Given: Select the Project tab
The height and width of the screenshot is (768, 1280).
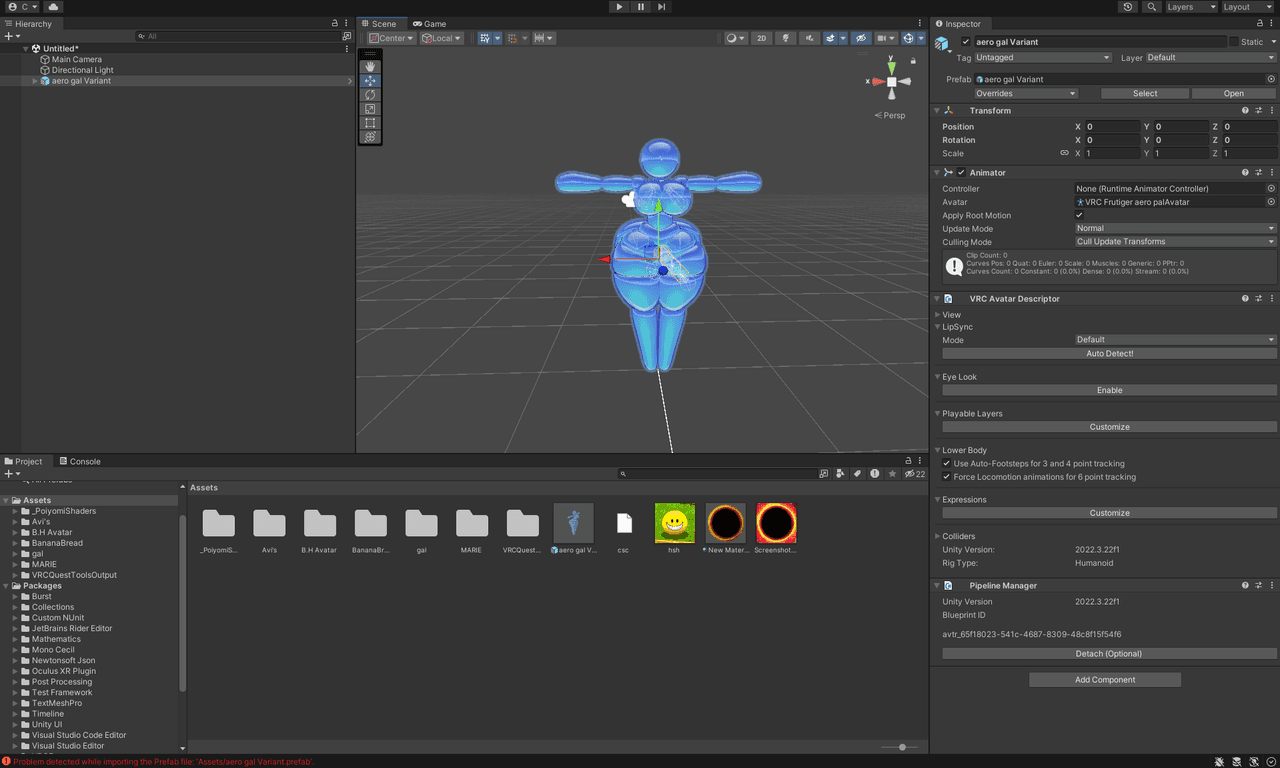Looking at the screenshot, I should pyautogui.click(x=24, y=461).
